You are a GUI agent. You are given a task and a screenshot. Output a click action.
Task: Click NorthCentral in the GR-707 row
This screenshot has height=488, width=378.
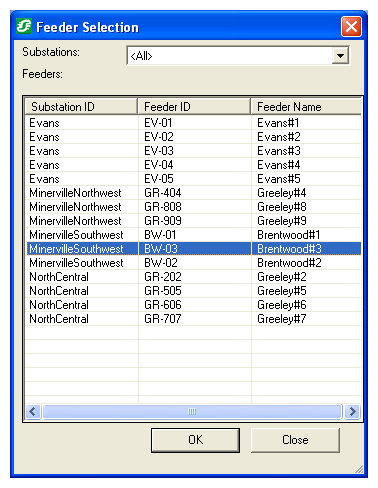click(59, 319)
